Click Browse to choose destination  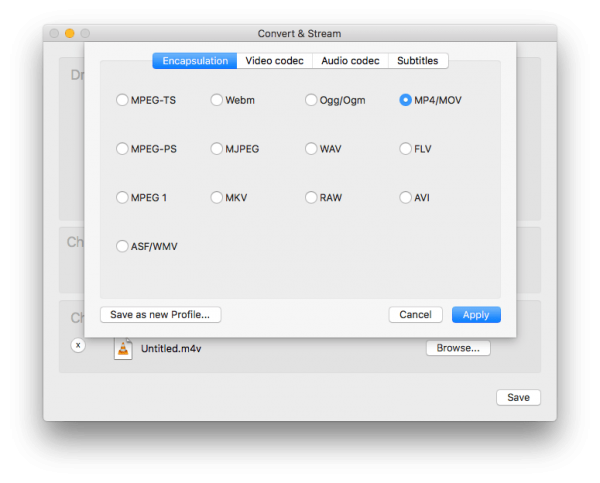[458, 348]
